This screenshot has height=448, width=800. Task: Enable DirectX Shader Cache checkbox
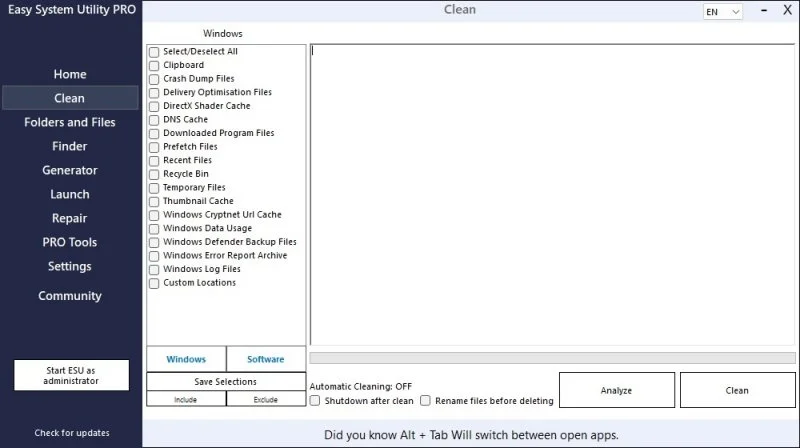(154, 106)
